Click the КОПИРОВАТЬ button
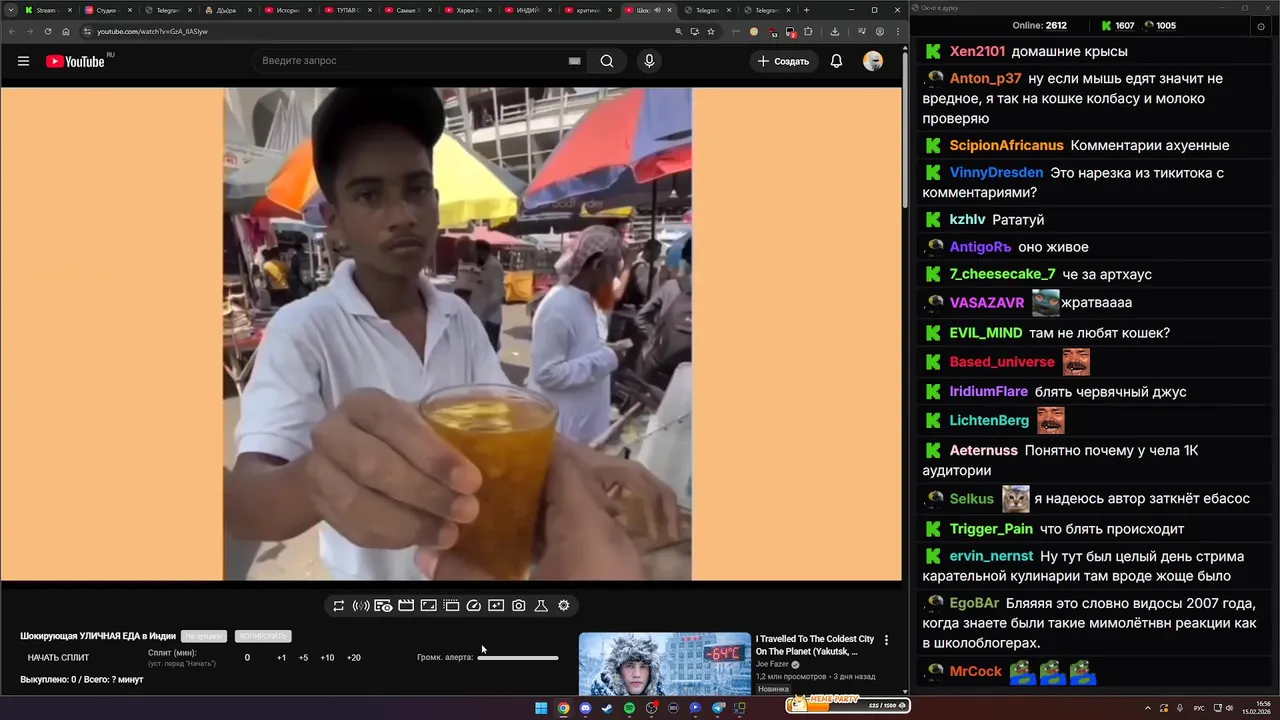The height and width of the screenshot is (720, 1280). (263, 636)
